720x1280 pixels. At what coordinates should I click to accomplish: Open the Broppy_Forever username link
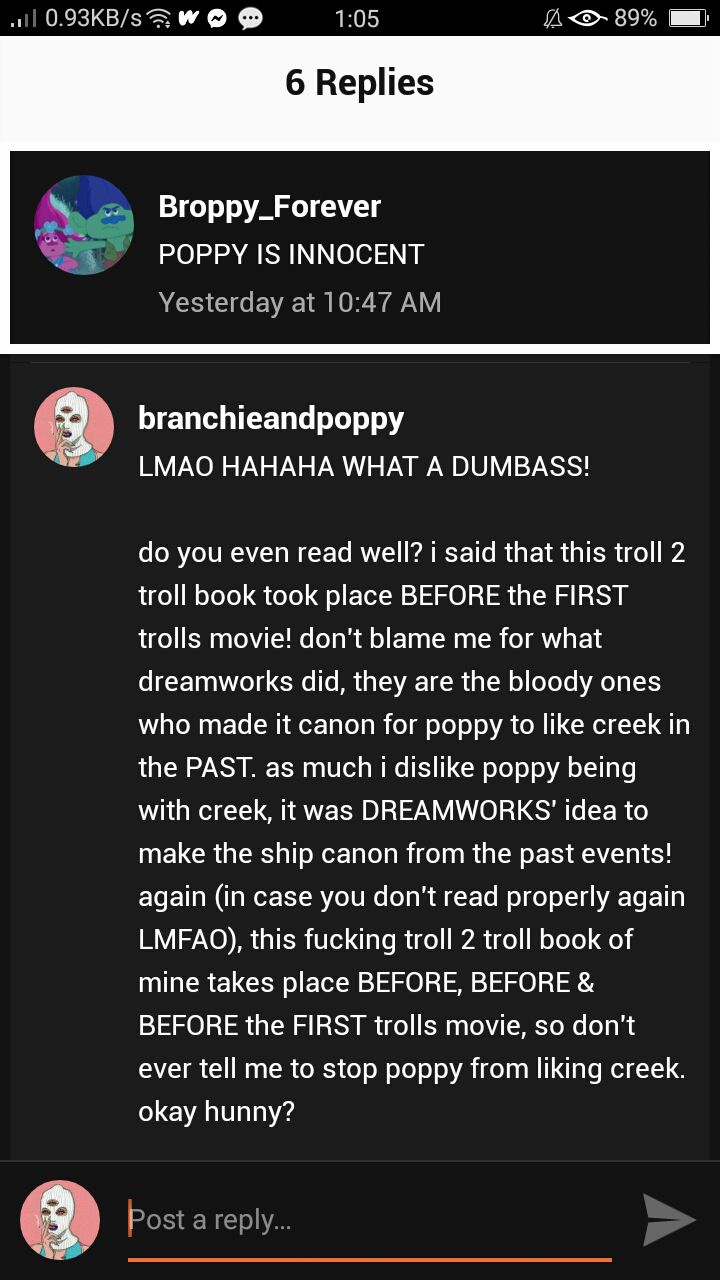point(269,206)
